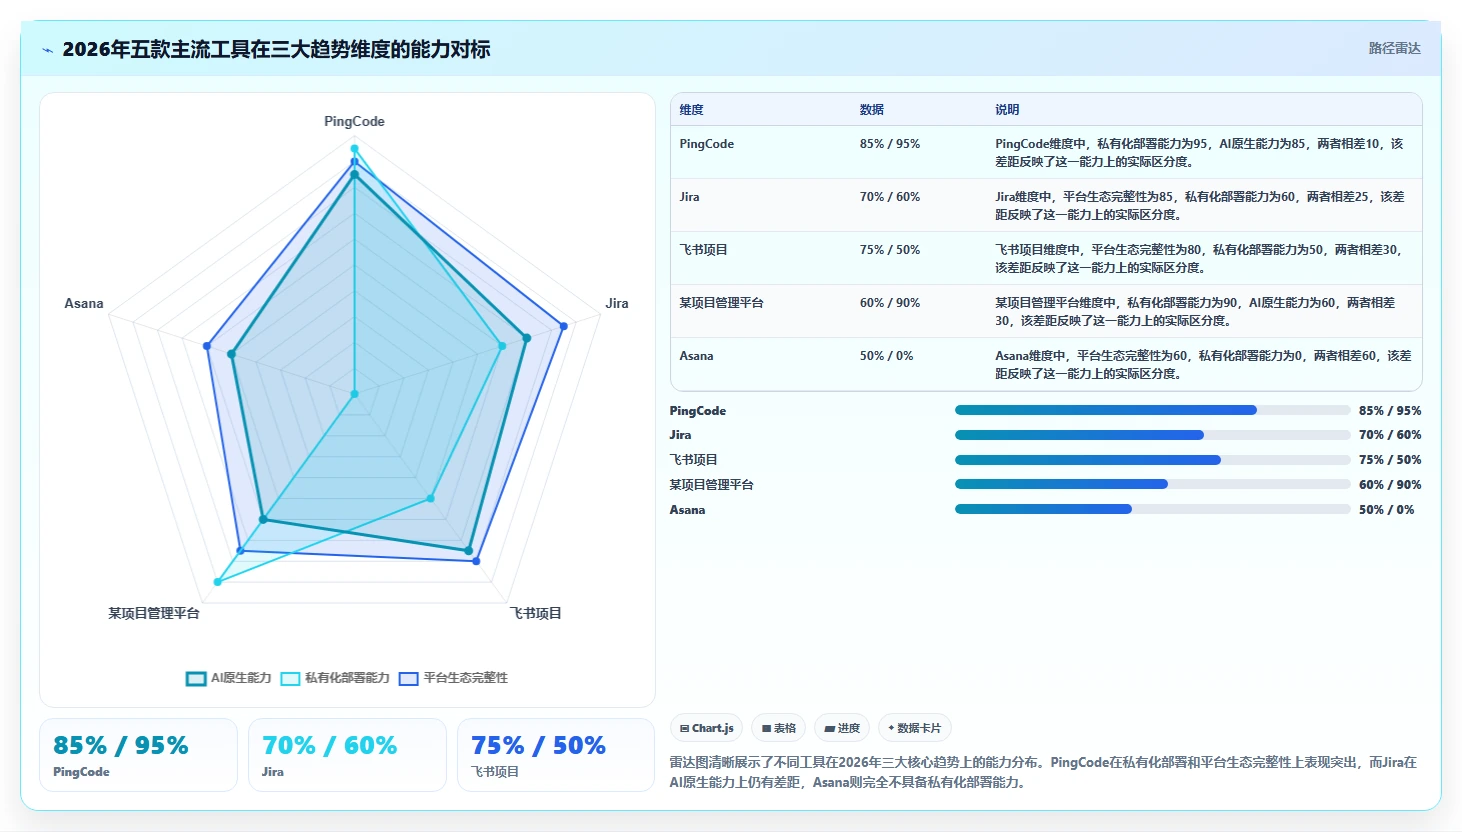
Task: Click the 数据卡片 tag chip
Action: (915, 728)
